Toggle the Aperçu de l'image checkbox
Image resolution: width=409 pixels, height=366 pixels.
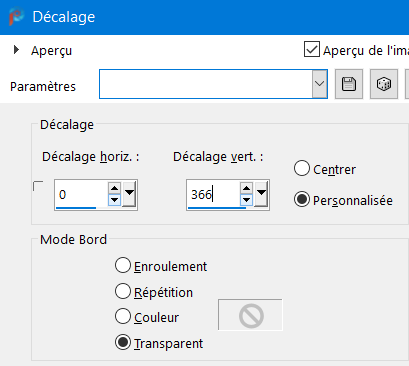[312, 49]
